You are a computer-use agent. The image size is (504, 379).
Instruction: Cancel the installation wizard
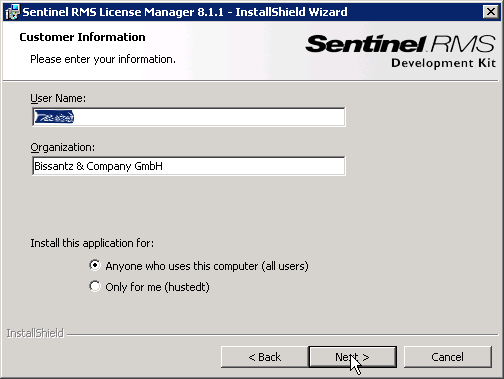point(448,357)
